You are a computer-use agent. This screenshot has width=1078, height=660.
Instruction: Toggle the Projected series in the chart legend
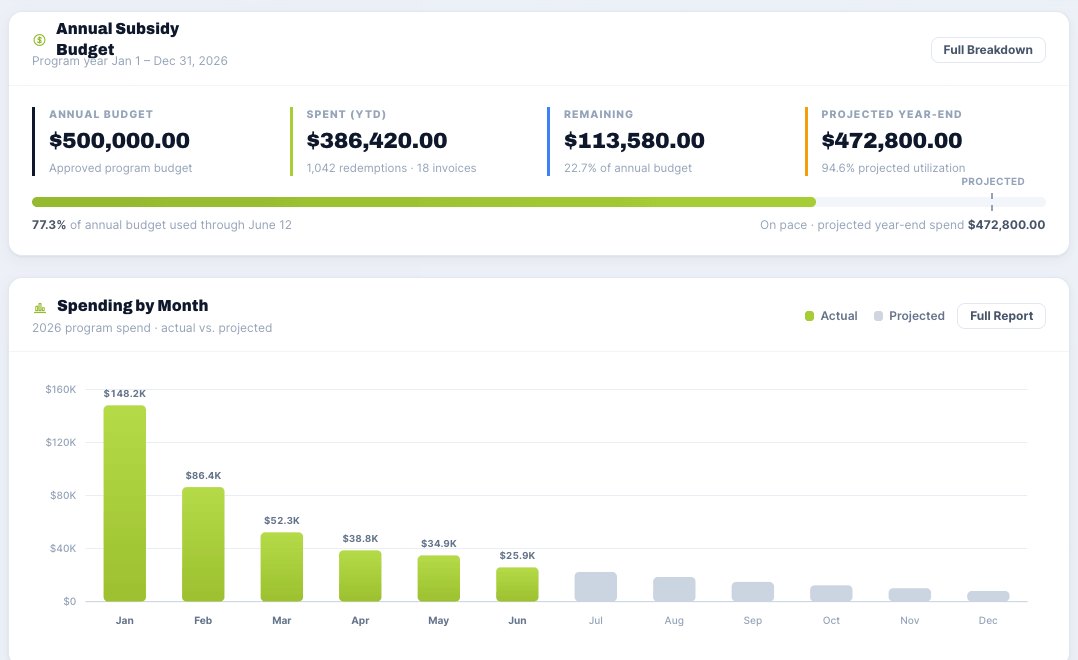pyautogui.click(x=909, y=316)
